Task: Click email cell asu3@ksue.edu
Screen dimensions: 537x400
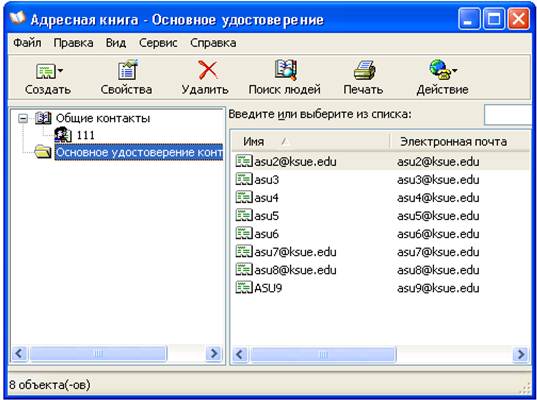Action: pos(438,180)
